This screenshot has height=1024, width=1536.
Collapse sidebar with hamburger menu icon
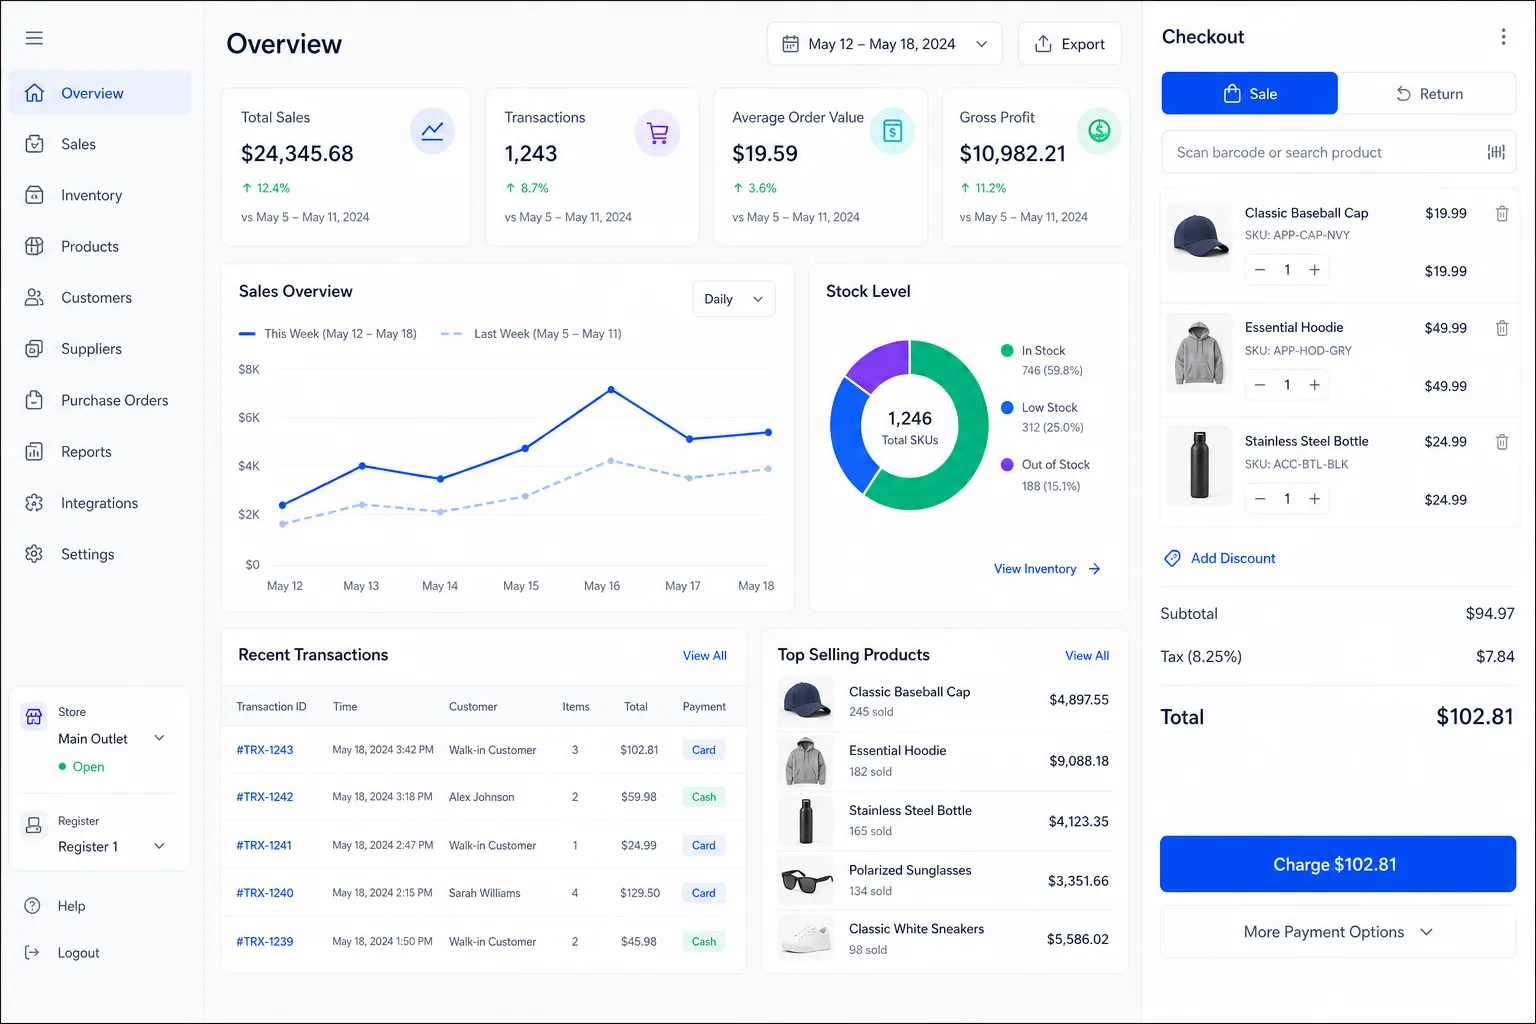pyautogui.click(x=34, y=38)
